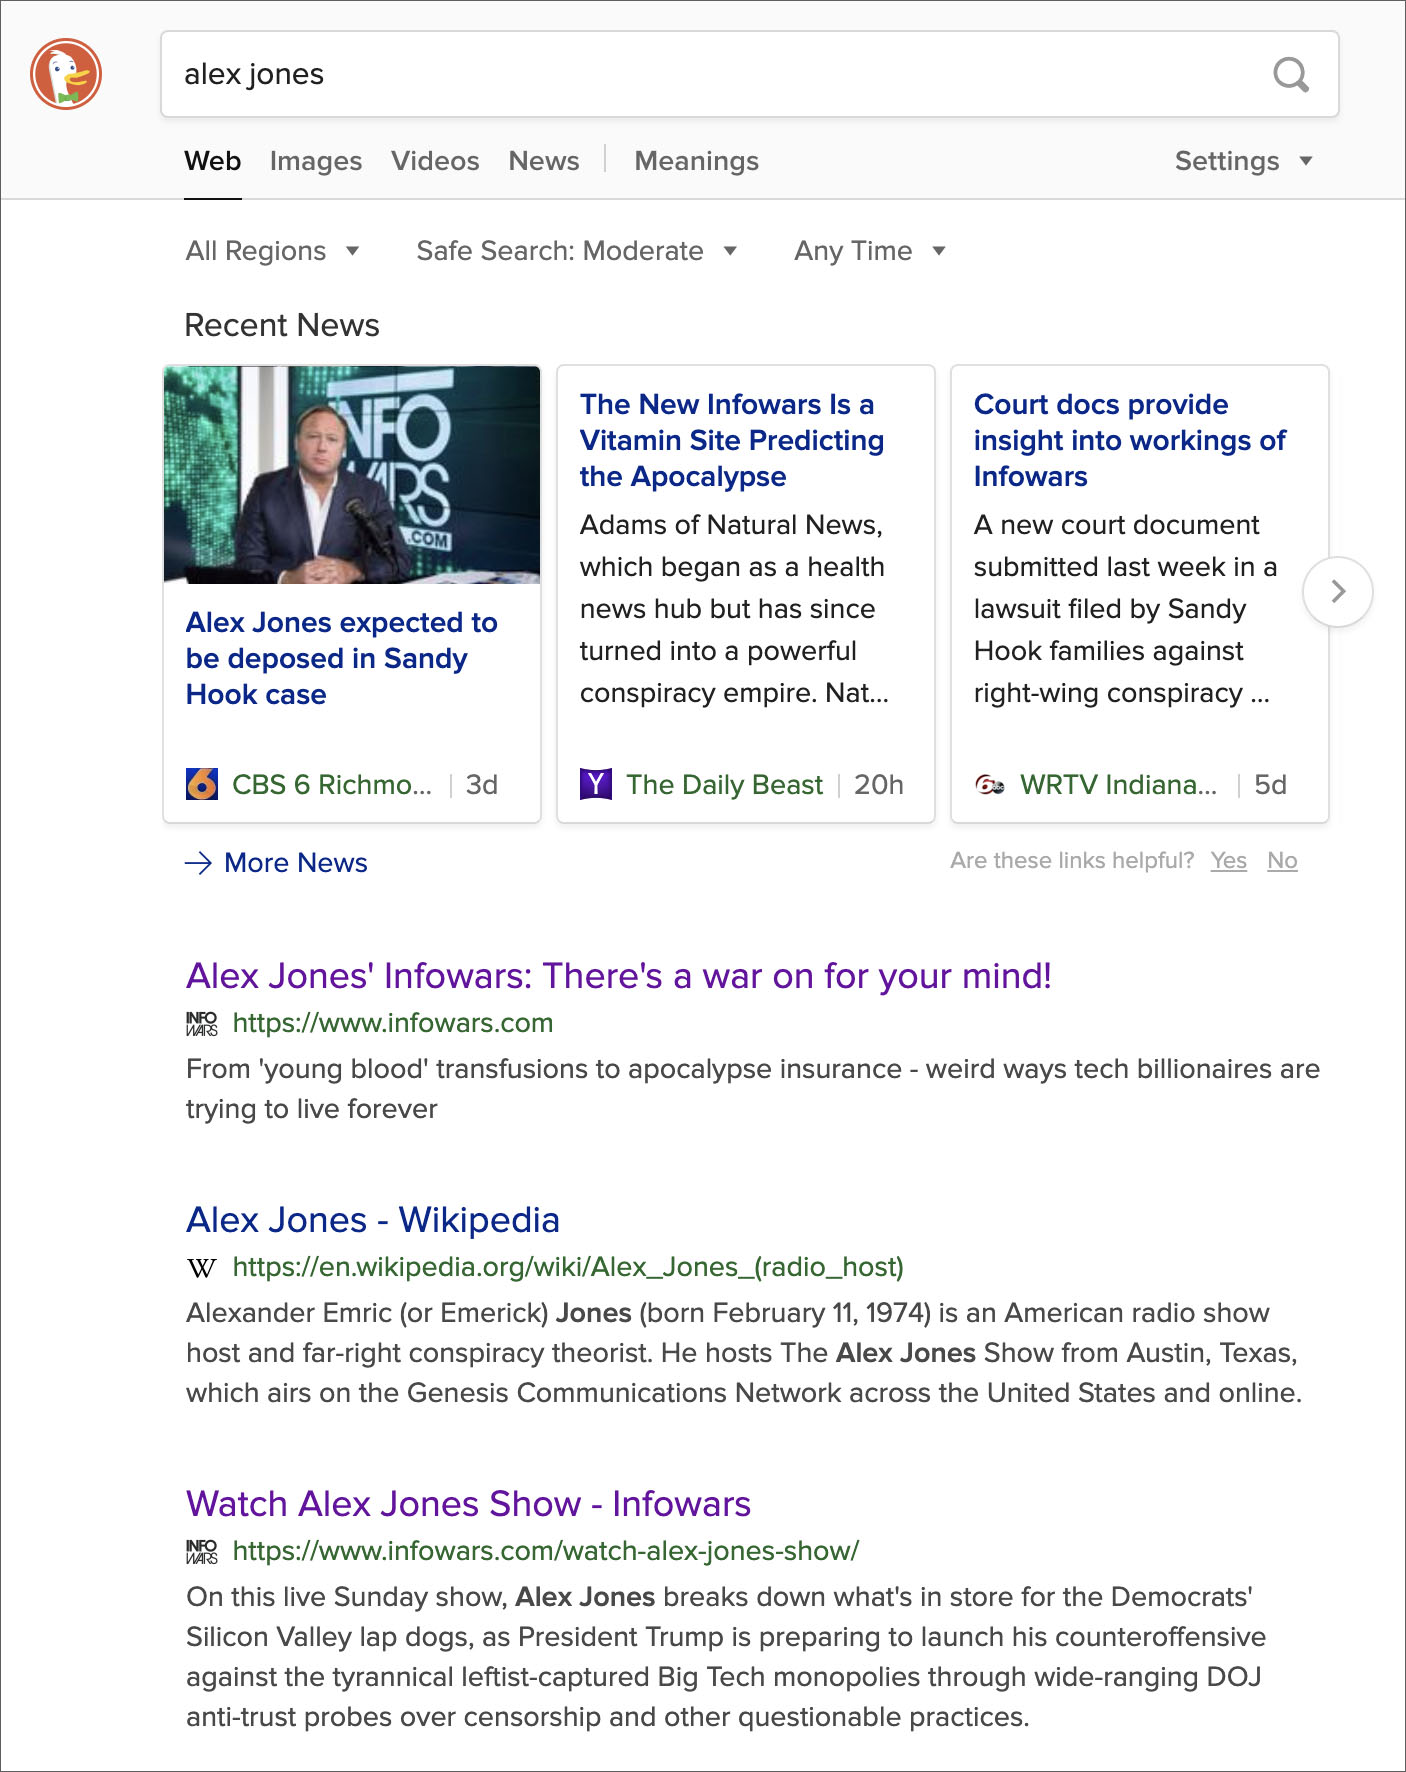Click the CBS 6 Richmond source icon
The width and height of the screenshot is (1406, 1772).
[202, 784]
